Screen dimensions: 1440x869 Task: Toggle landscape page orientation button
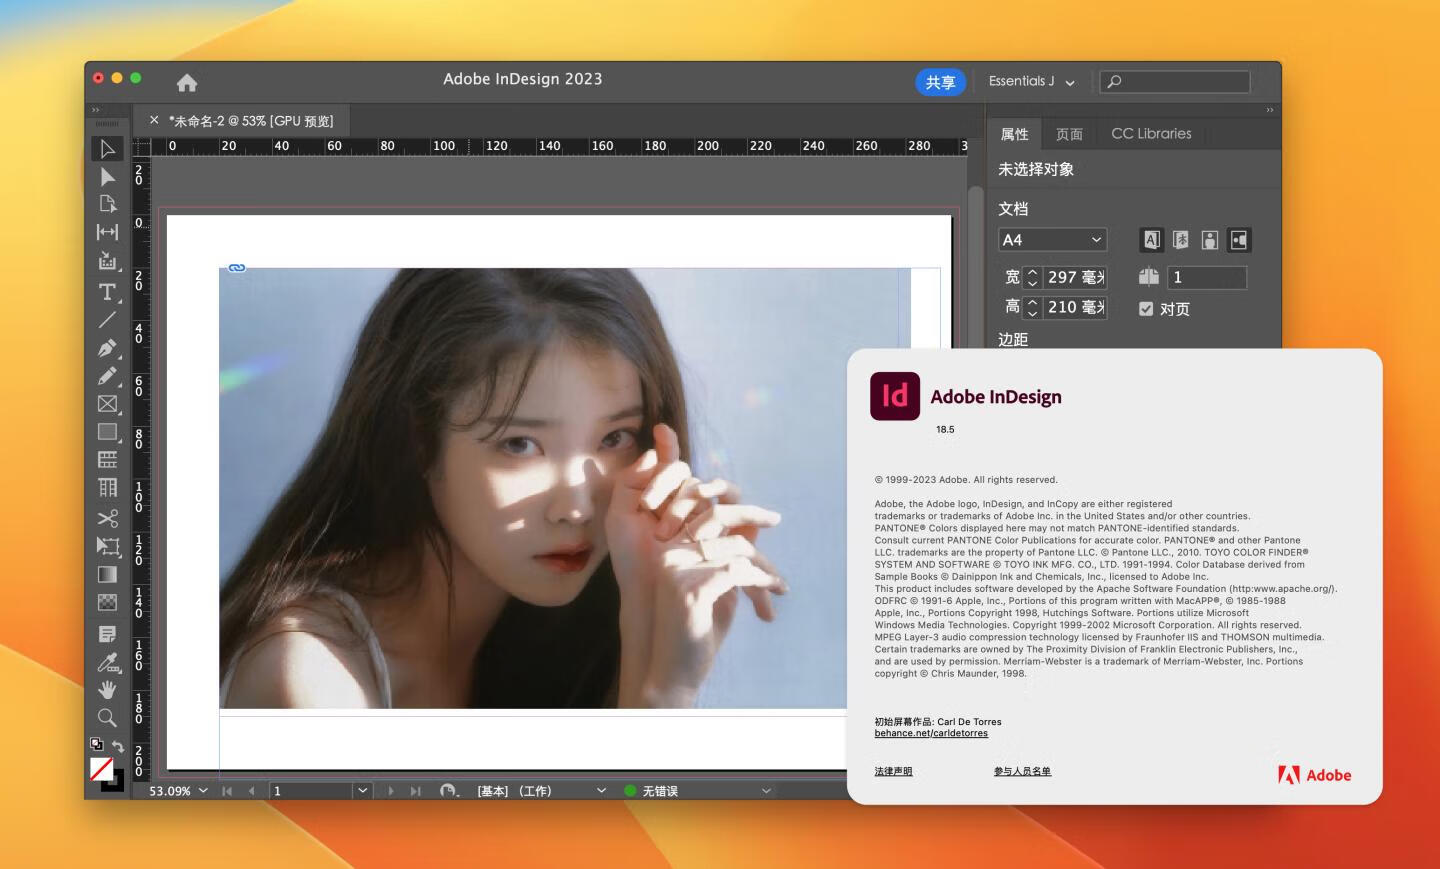(x=1239, y=240)
